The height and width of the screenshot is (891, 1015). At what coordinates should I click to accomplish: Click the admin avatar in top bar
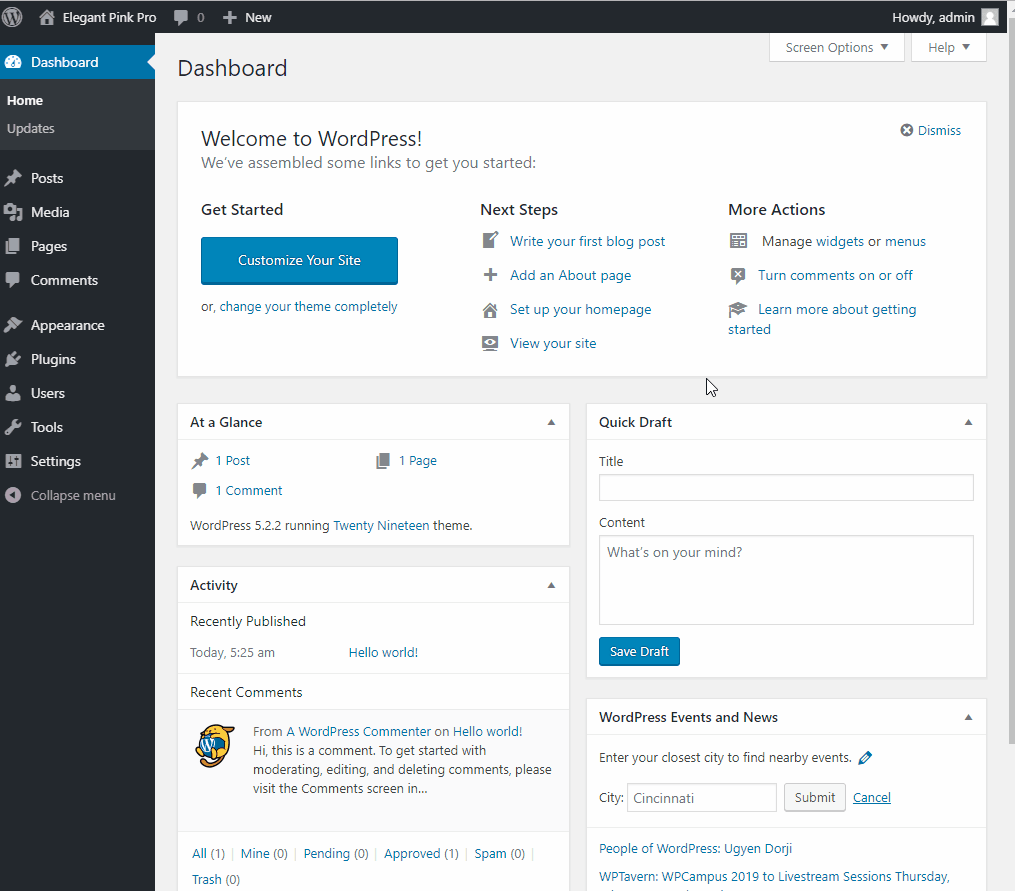tap(990, 17)
